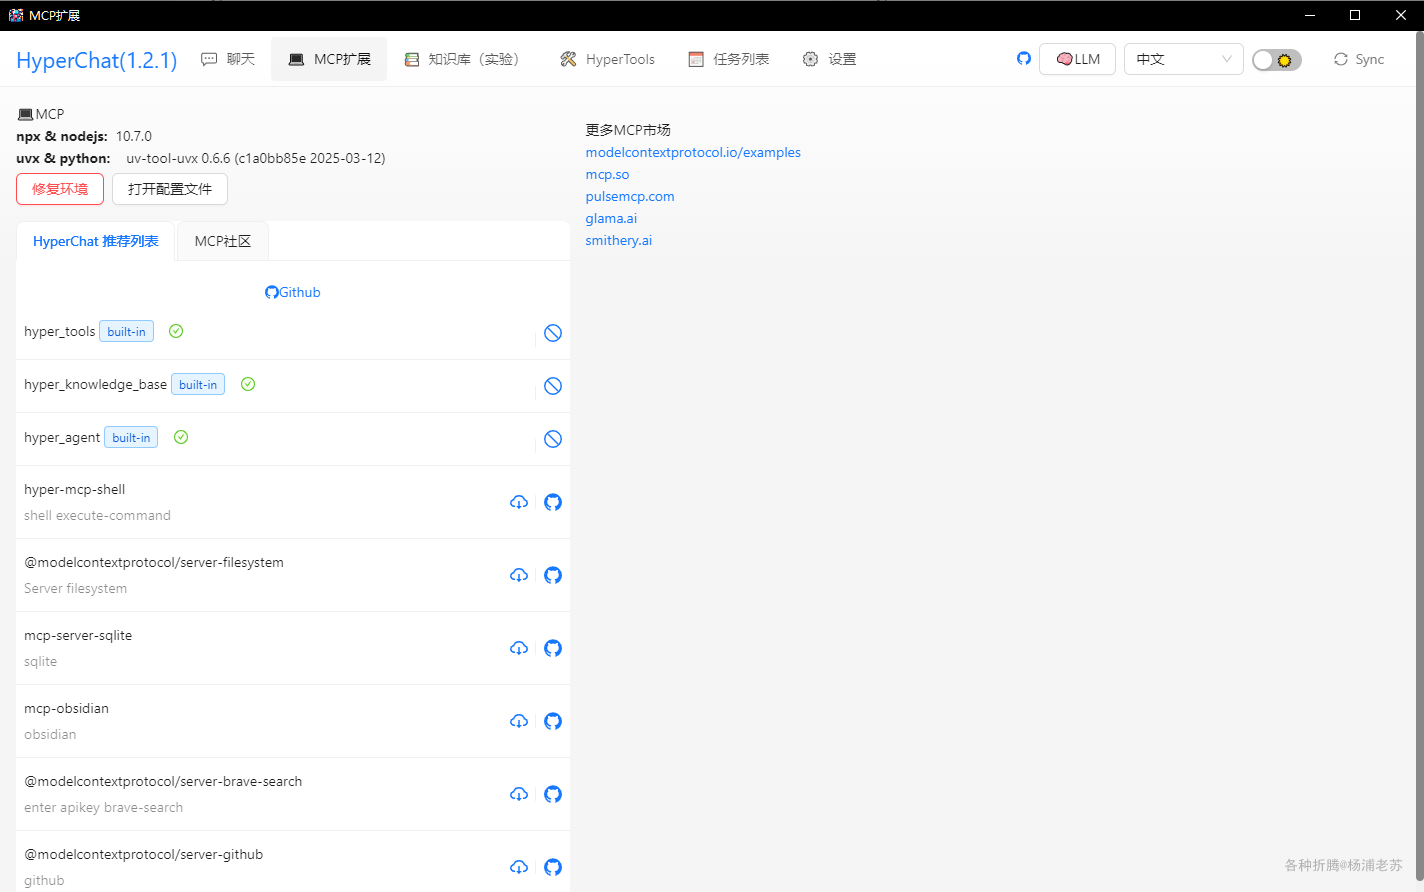This screenshot has width=1424, height=892.
Task: Open the mcp.so link
Action: 607,174
